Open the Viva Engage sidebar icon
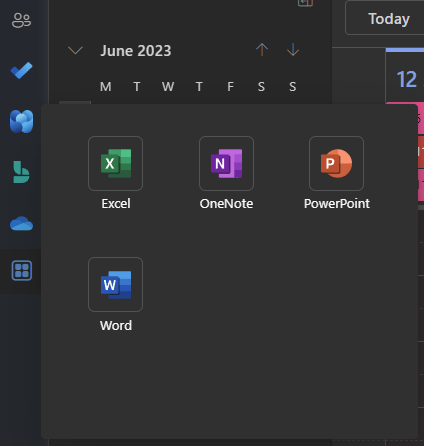 coord(21,121)
